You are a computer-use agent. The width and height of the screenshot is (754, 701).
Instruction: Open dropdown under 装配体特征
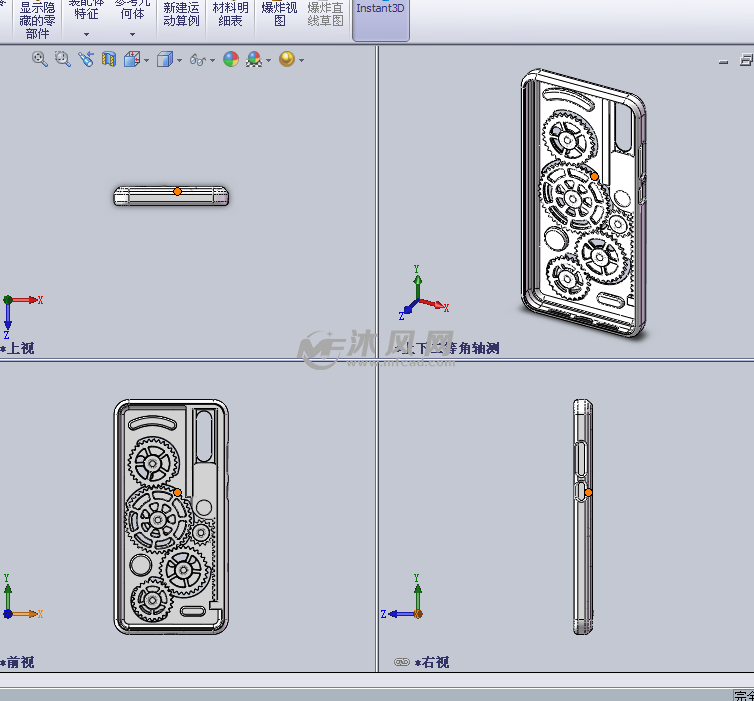[87, 34]
